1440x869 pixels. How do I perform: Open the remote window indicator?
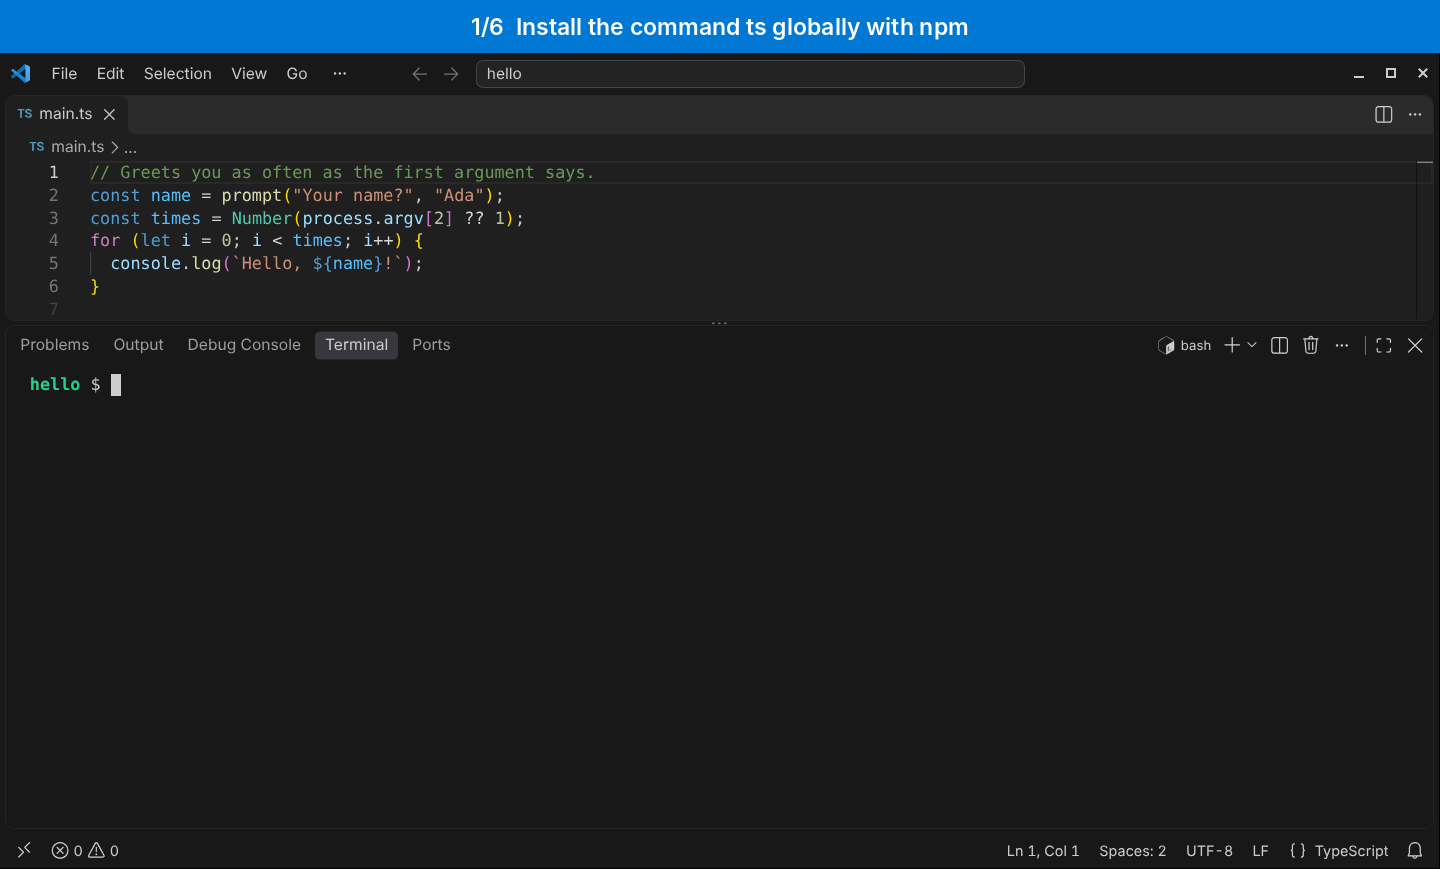24,850
